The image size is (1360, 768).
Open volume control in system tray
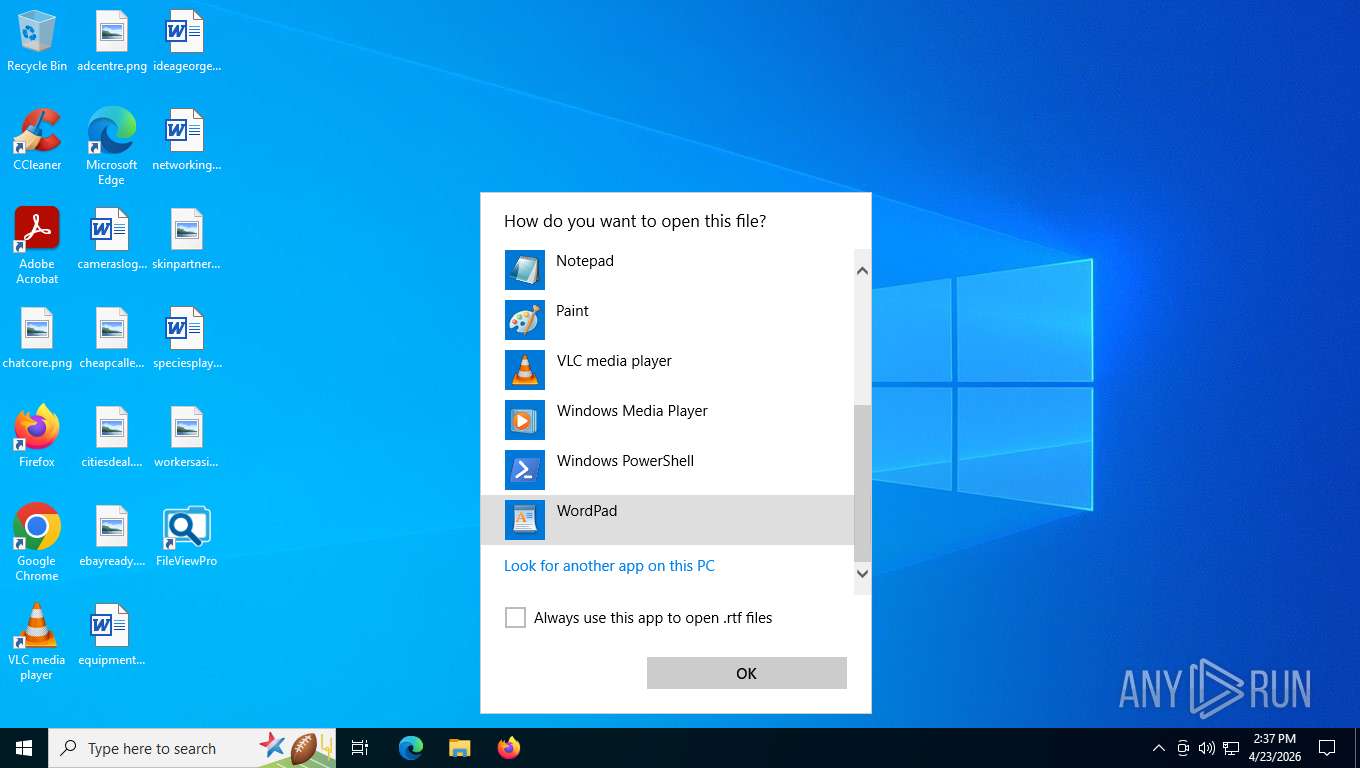1207,748
